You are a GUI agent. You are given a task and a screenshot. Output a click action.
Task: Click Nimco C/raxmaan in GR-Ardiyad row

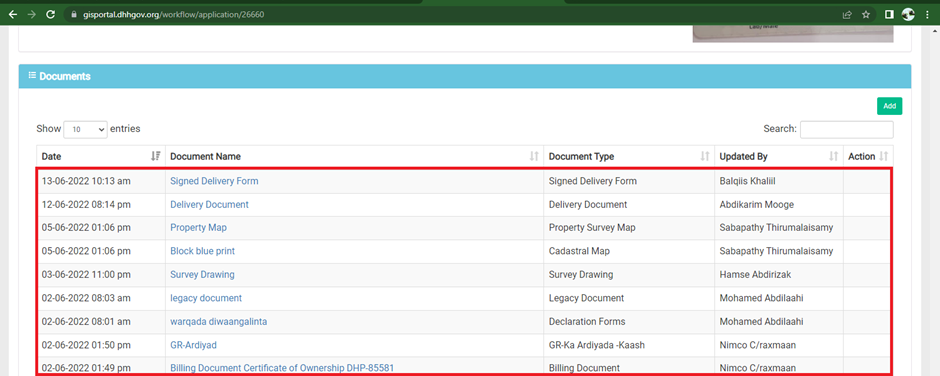(758, 345)
